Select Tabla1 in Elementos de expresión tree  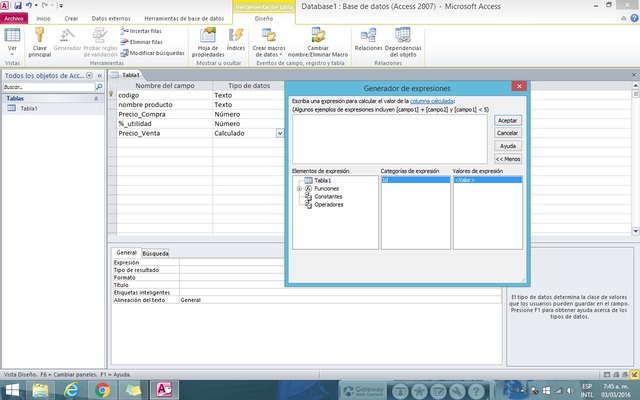322,180
